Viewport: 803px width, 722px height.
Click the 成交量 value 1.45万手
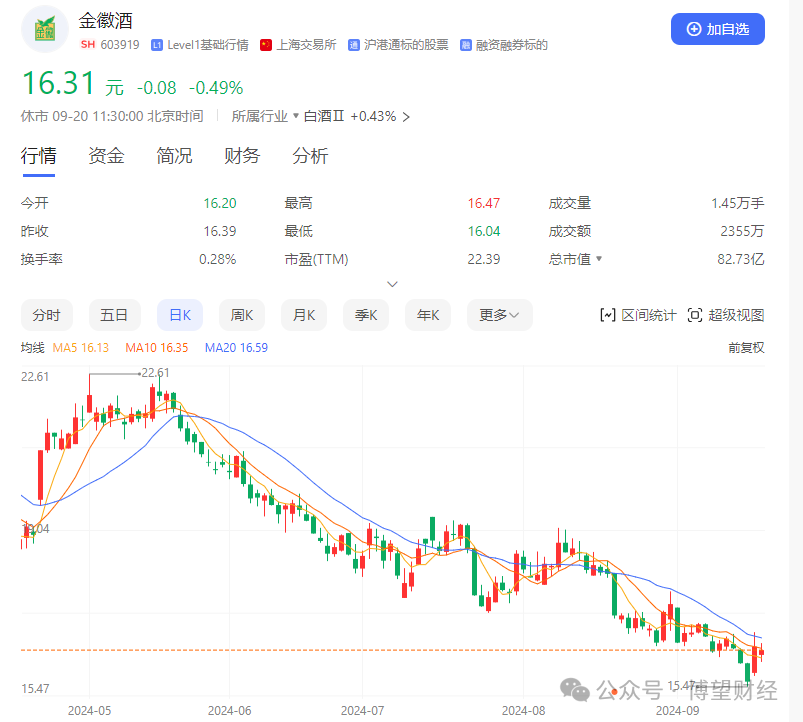[x=737, y=203]
